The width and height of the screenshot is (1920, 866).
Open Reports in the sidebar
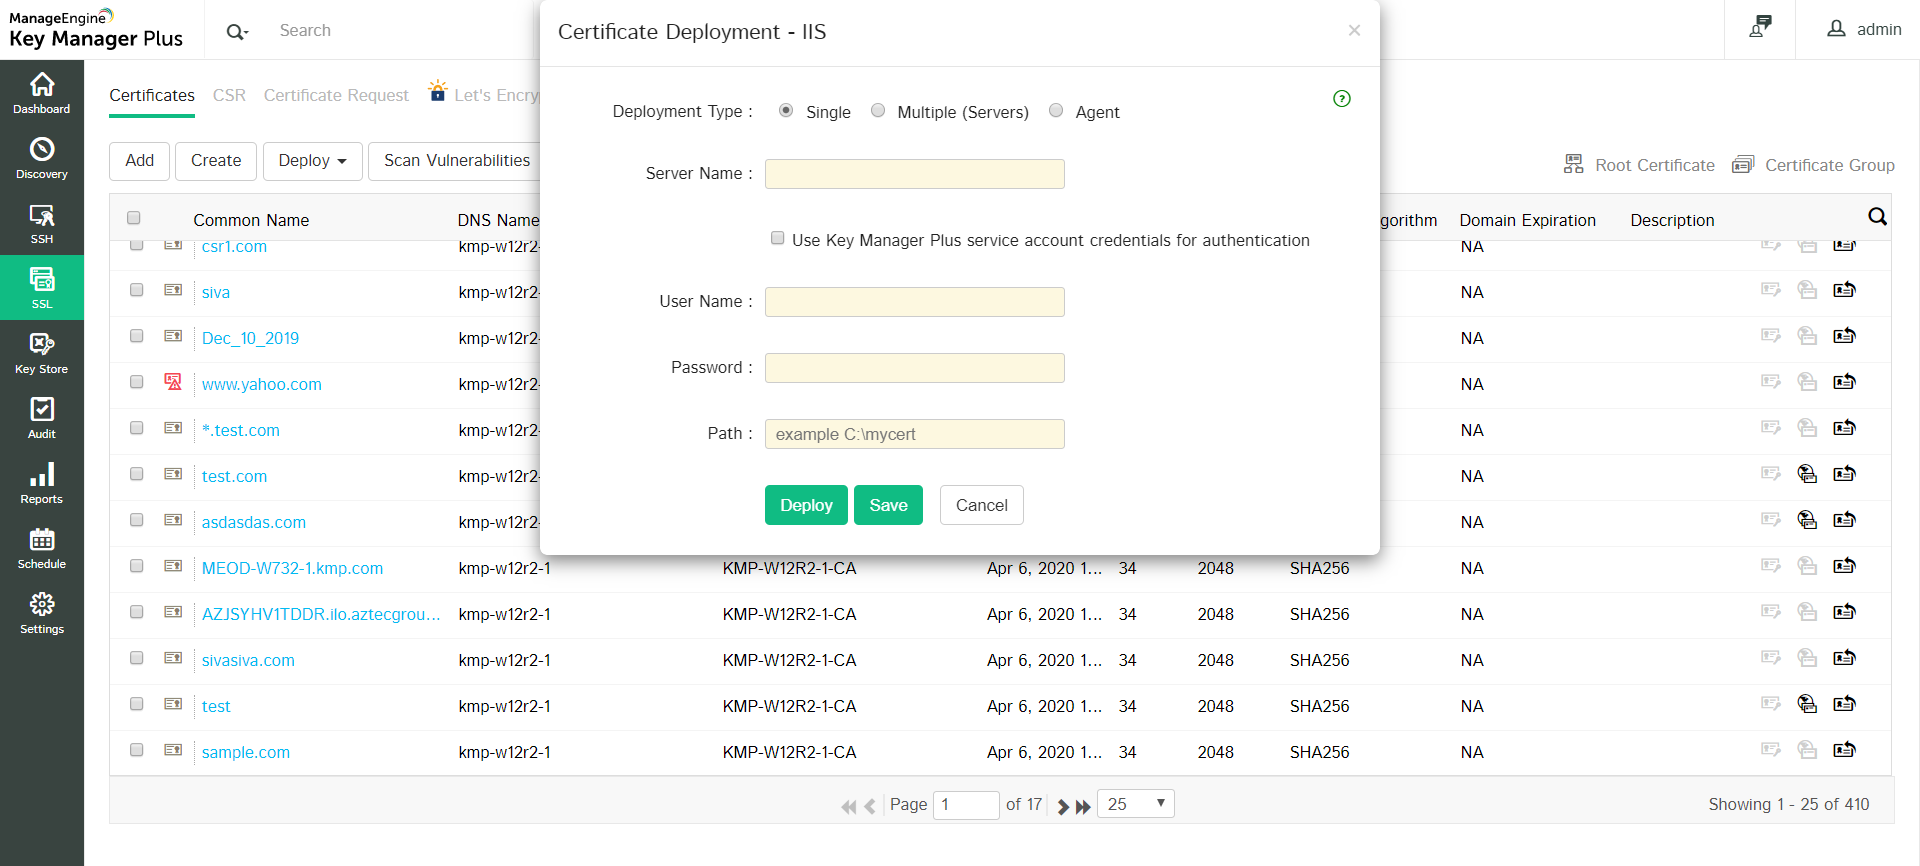(42, 483)
